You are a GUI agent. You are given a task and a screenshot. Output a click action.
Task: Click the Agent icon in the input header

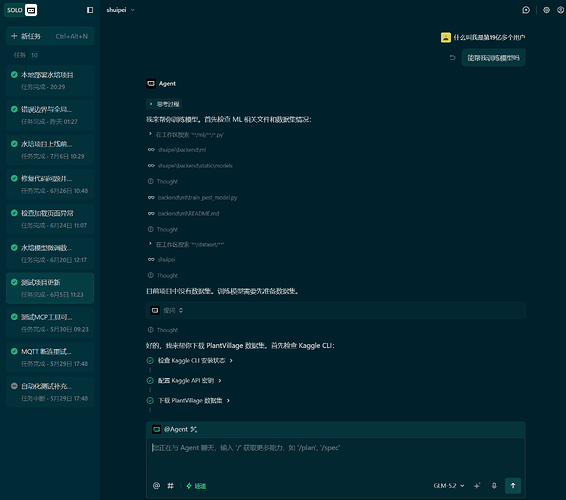[x=156, y=429]
